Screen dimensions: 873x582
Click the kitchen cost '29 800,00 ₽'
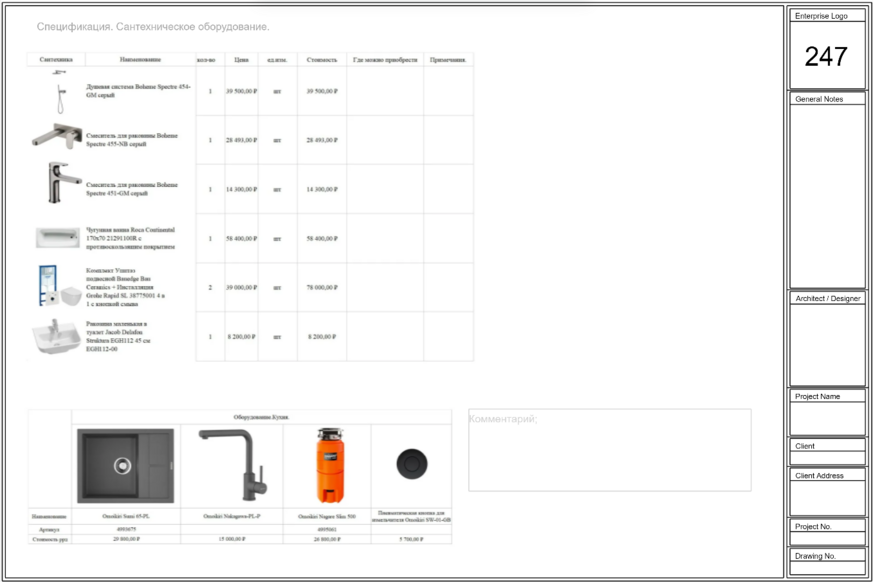tap(126, 539)
